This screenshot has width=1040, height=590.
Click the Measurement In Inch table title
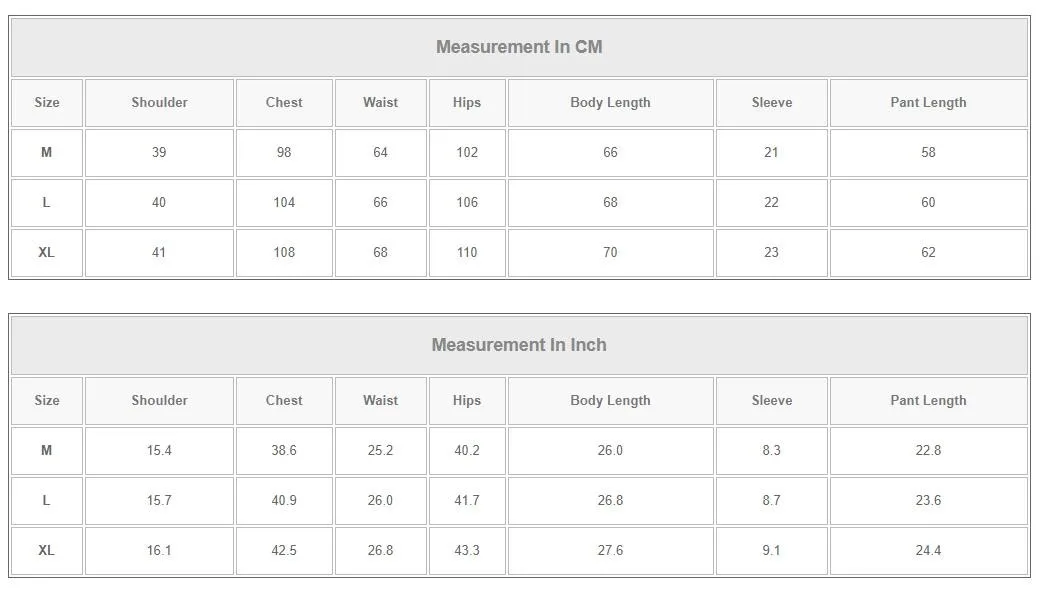[519, 345]
